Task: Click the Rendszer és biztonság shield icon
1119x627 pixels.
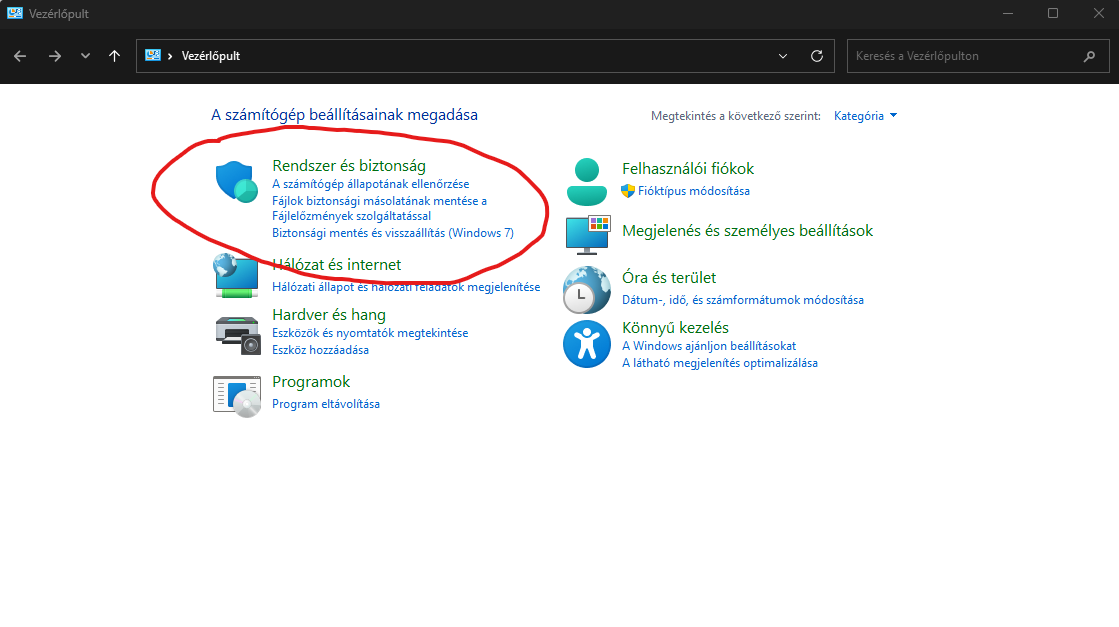Action: click(x=237, y=182)
